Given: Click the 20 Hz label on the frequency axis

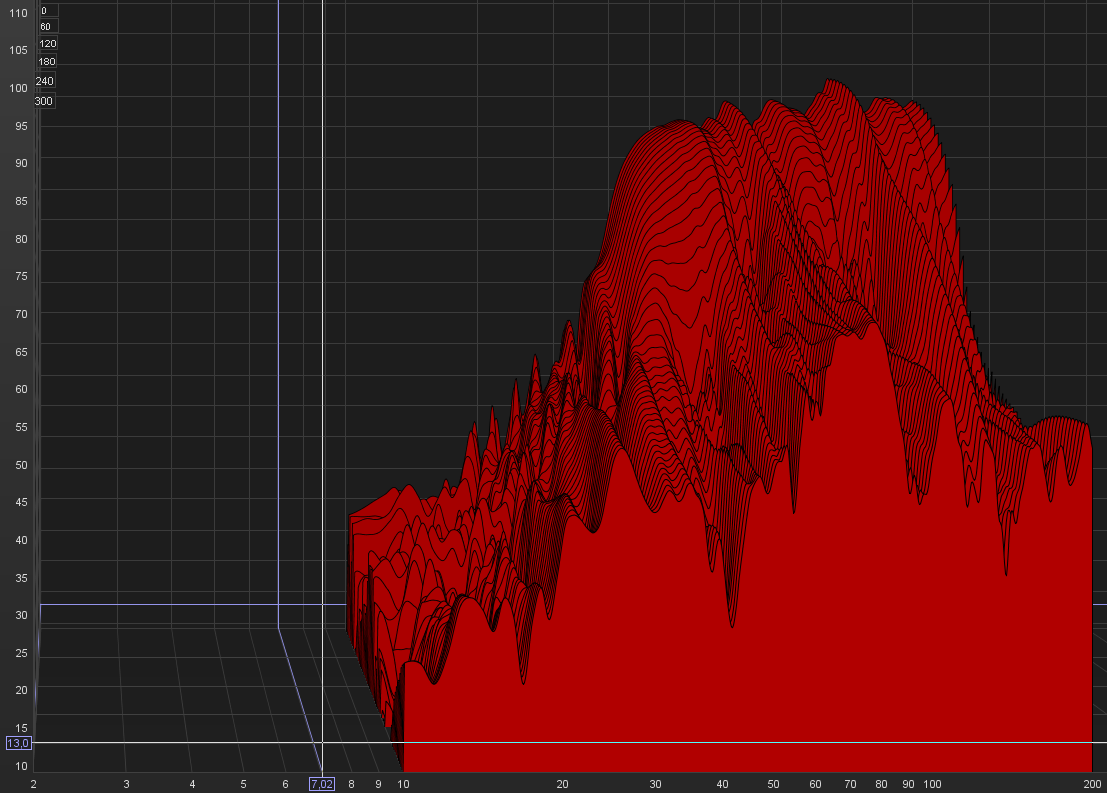Looking at the screenshot, I should click(x=562, y=784).
